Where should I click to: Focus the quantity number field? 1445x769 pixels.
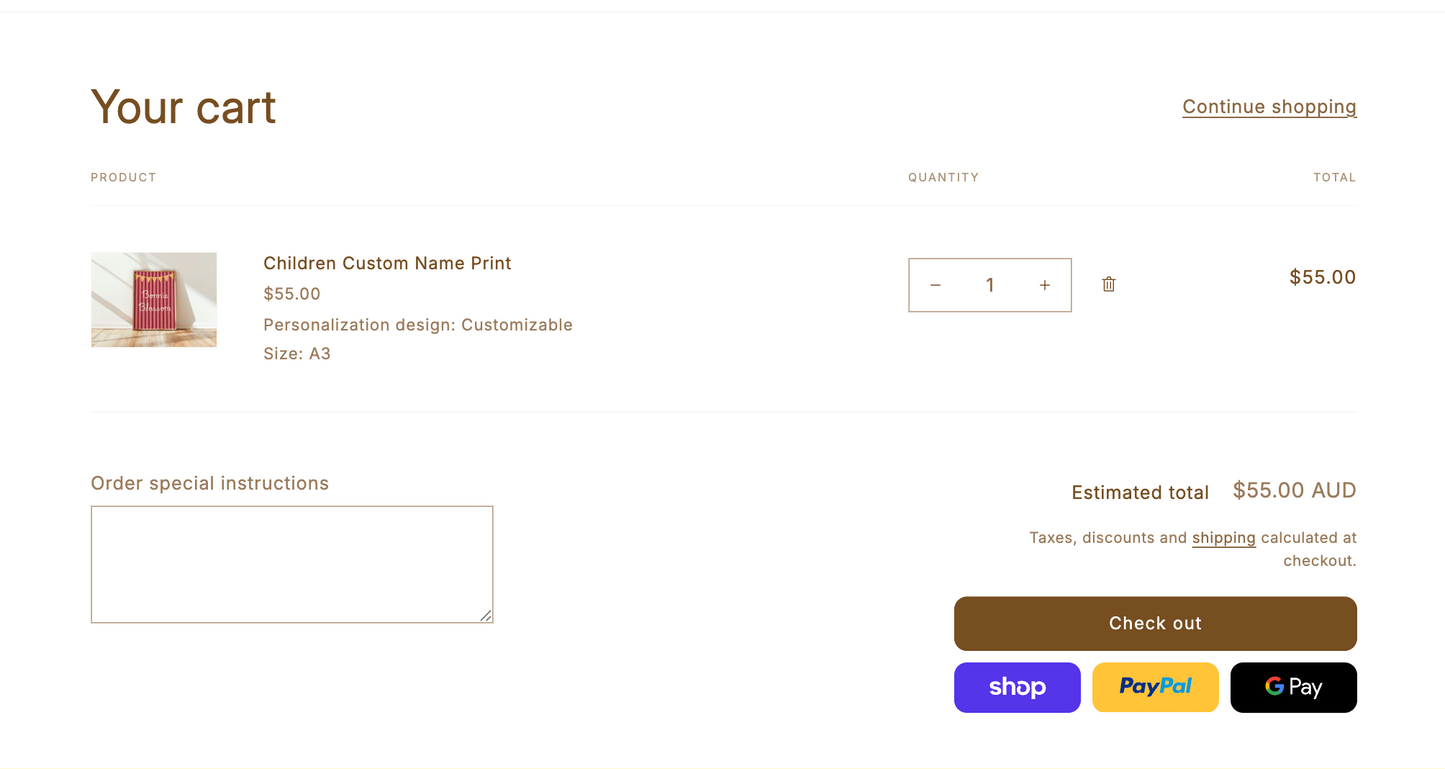point(990,285)
